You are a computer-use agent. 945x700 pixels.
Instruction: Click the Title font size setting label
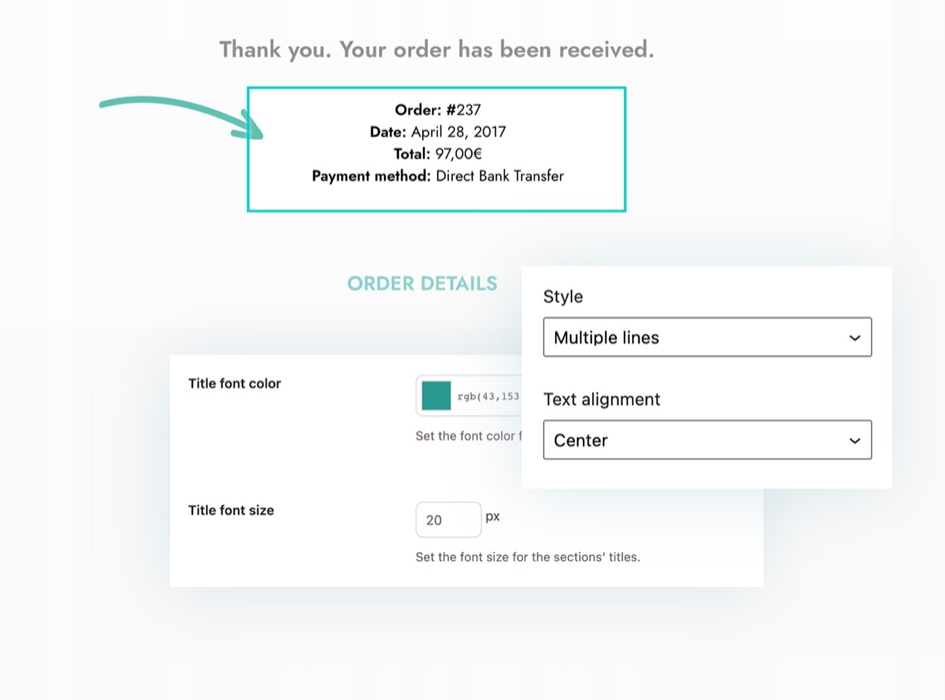(x=231, y=510)
